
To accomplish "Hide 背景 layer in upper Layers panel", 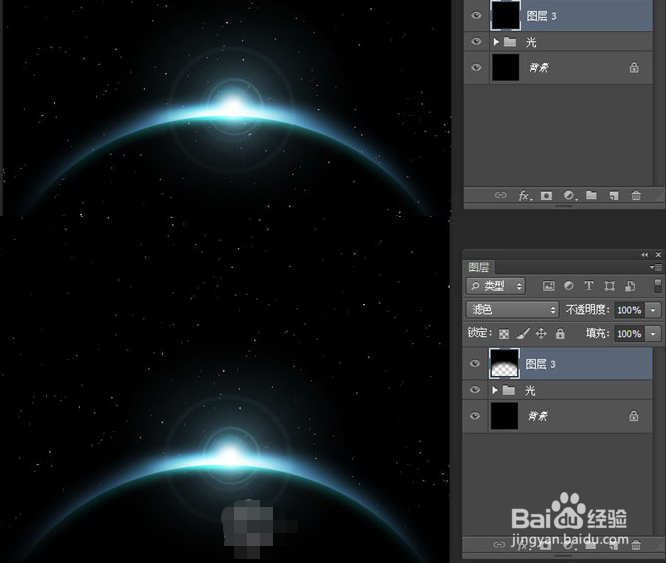I will tap(477, 67).
